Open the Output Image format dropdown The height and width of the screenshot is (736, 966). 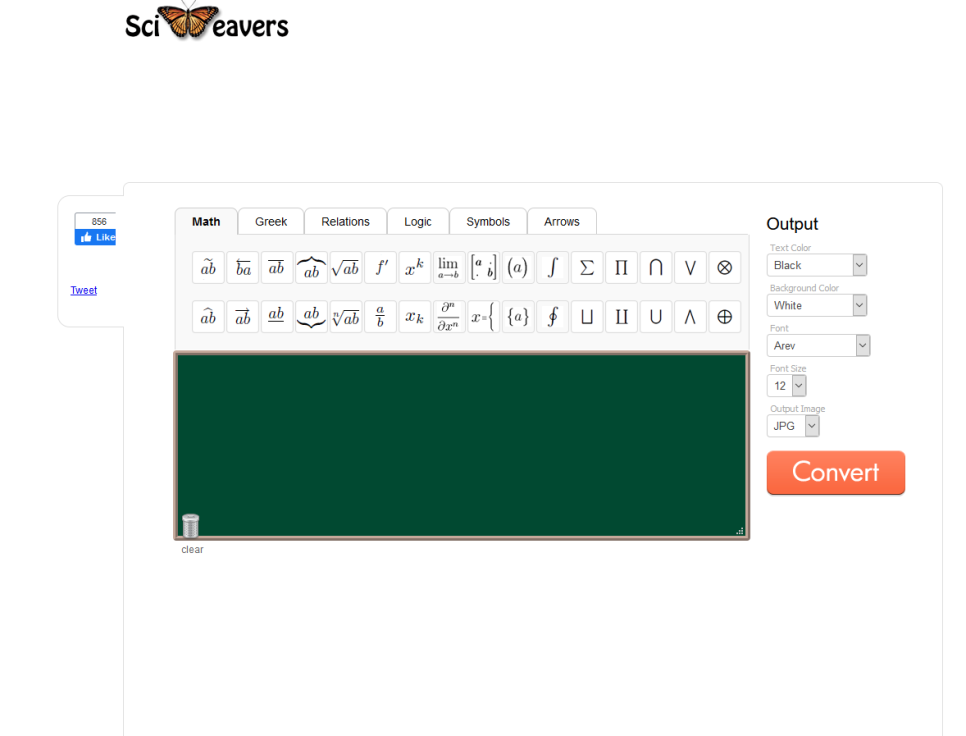coord(793,426)
